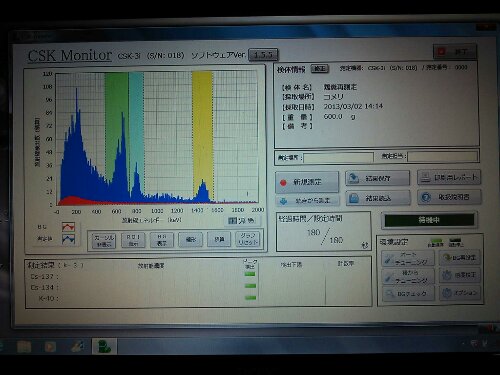
Task: Run auto tuning wrench button
Action: click(x=408, y=258)
